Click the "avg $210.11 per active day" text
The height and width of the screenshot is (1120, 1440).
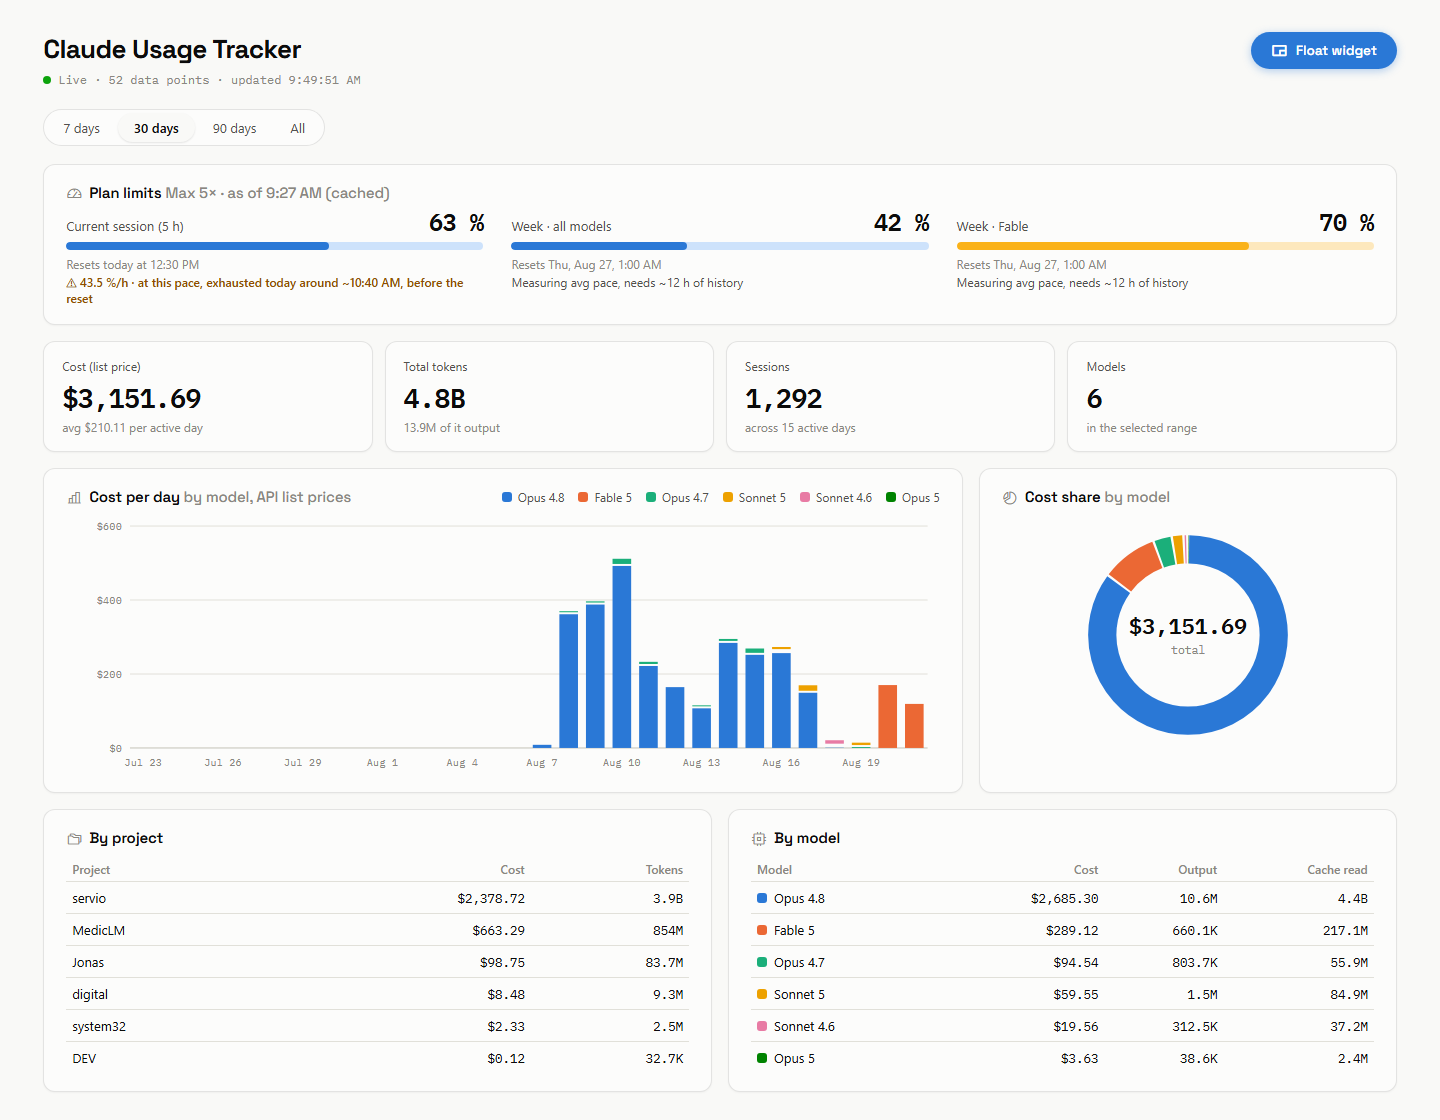[x=133, y=428]
